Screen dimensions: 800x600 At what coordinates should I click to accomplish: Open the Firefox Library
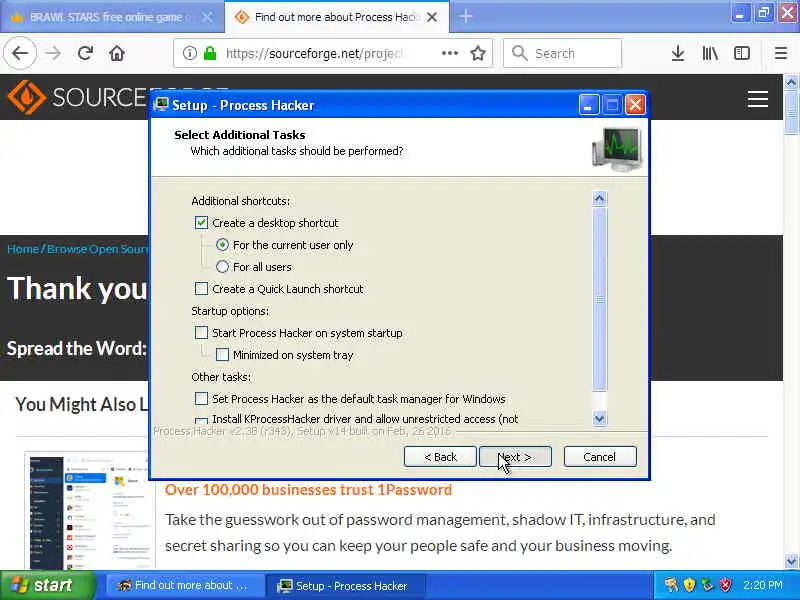tap(710, 53)
